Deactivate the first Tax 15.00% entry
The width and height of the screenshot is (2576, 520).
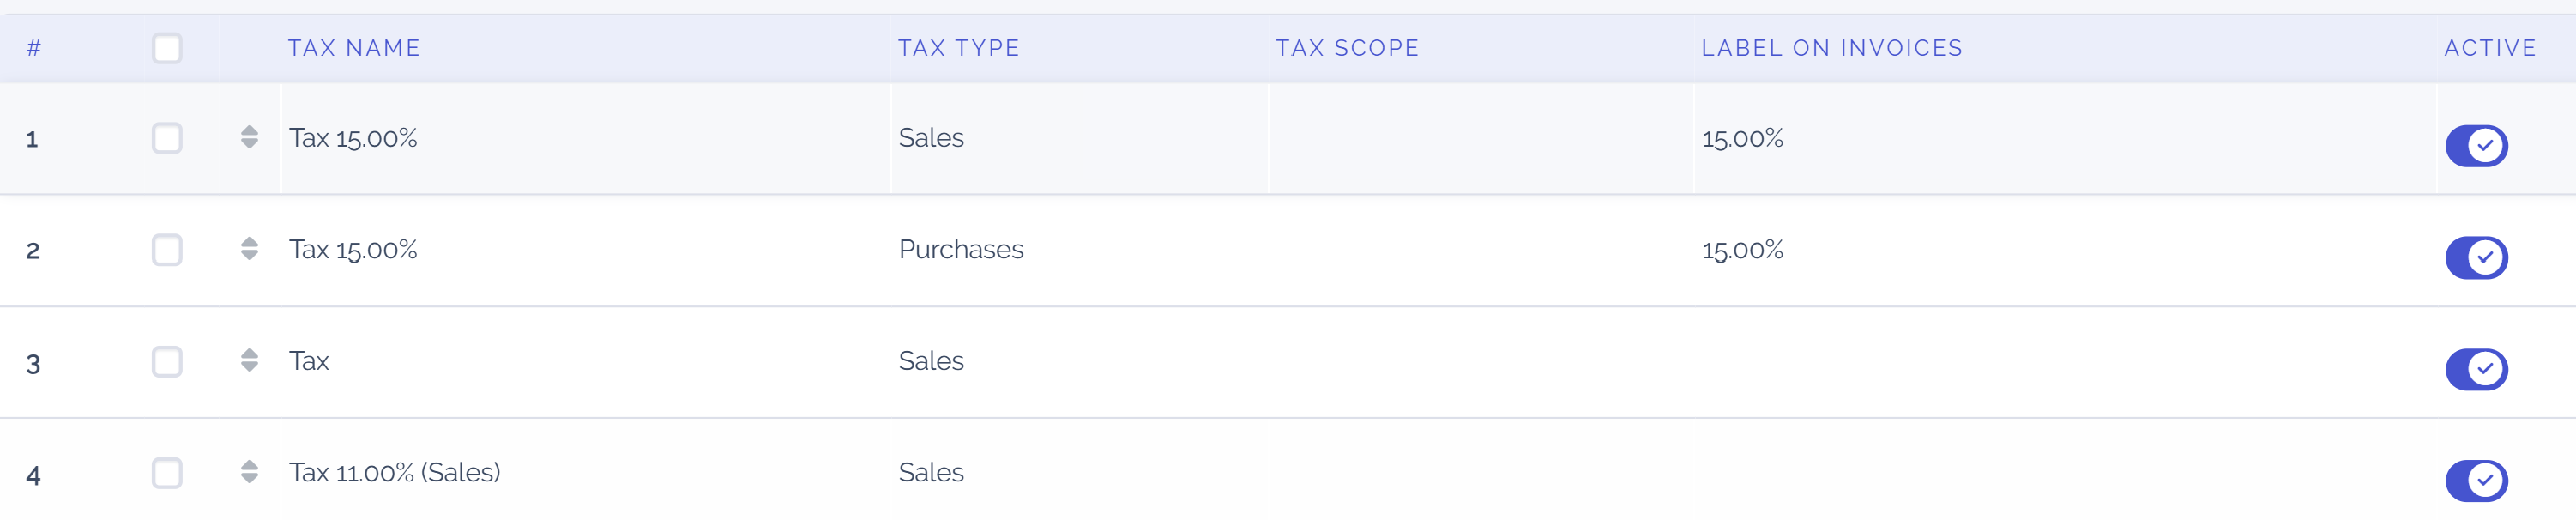tap(2478, 145)
